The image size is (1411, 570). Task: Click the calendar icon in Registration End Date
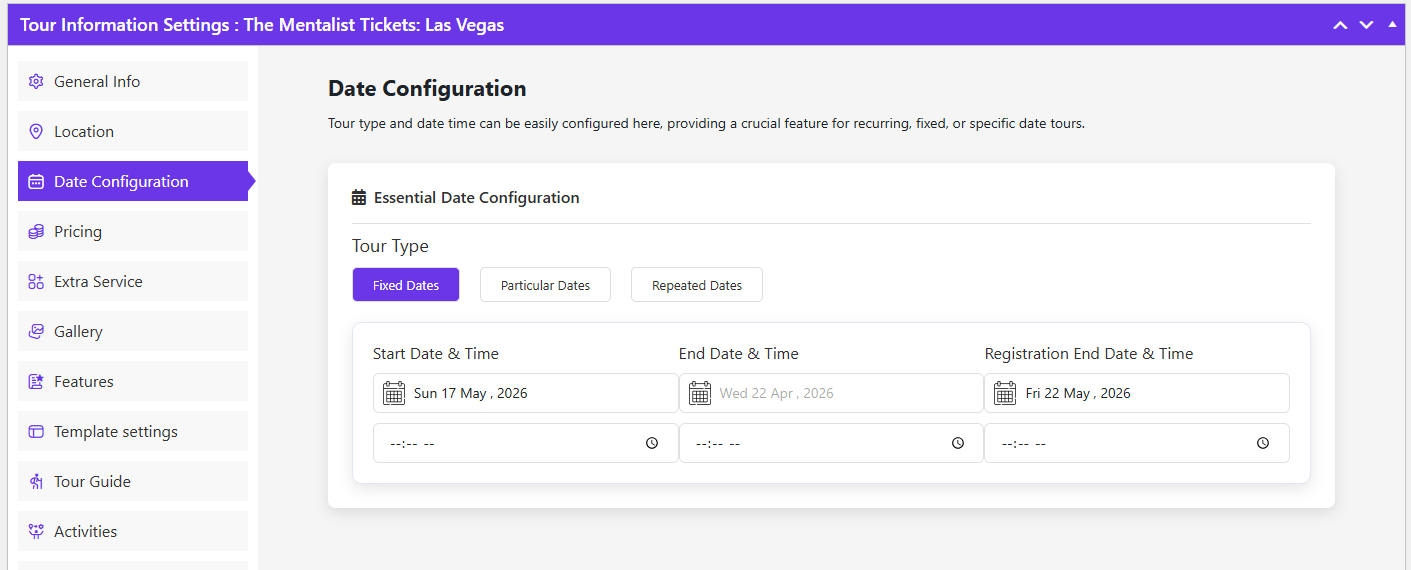coord(1005,393)
